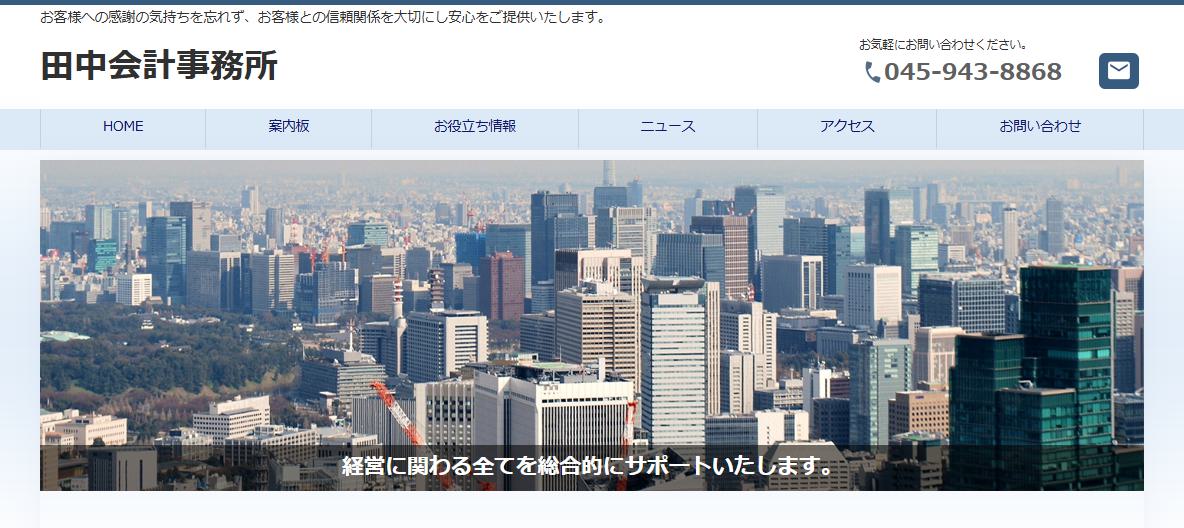
Task: Click the mail envelope contact icon
Action: pyautogui.click(x=1118, y=71)
